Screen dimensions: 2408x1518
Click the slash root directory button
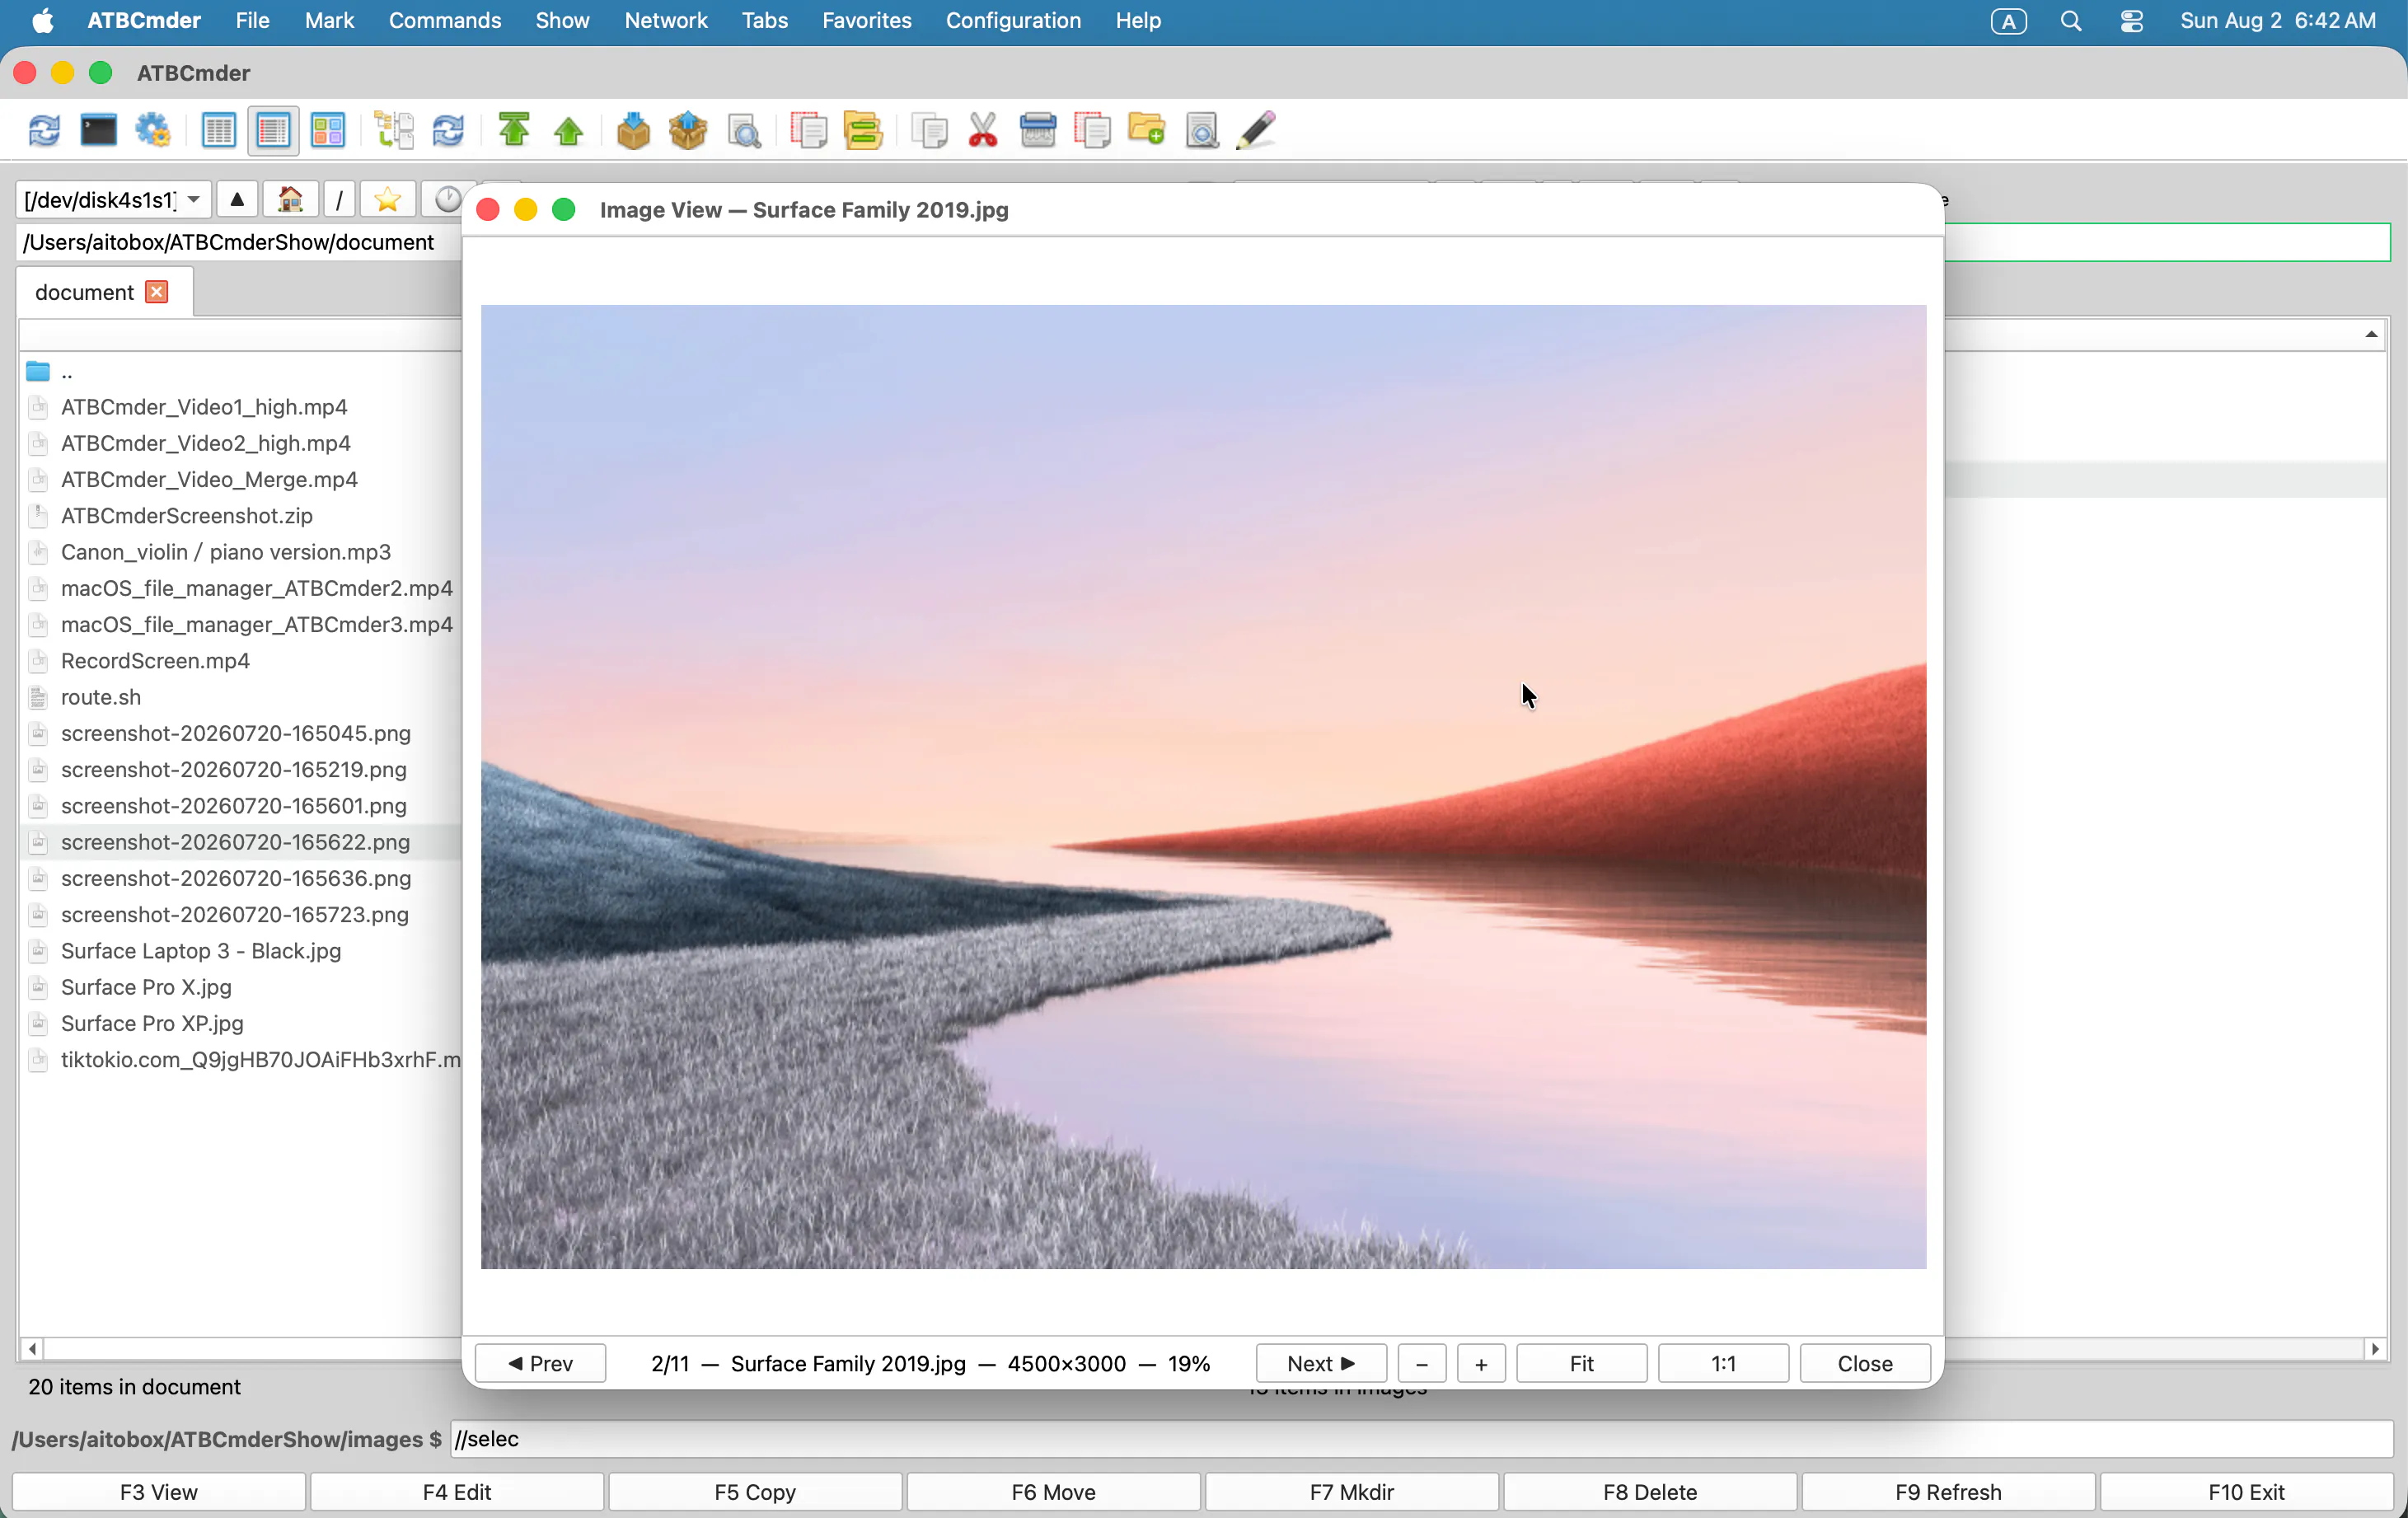click(x=339, y=200)
